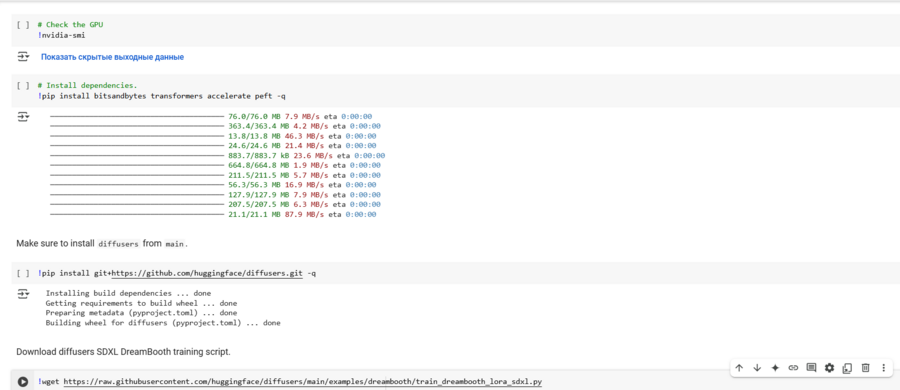Click the 'Download diffusers SDXL DreamBooth training script.' text
The image size is (900, 390).
pyautogui.click(x=123, y=352)
